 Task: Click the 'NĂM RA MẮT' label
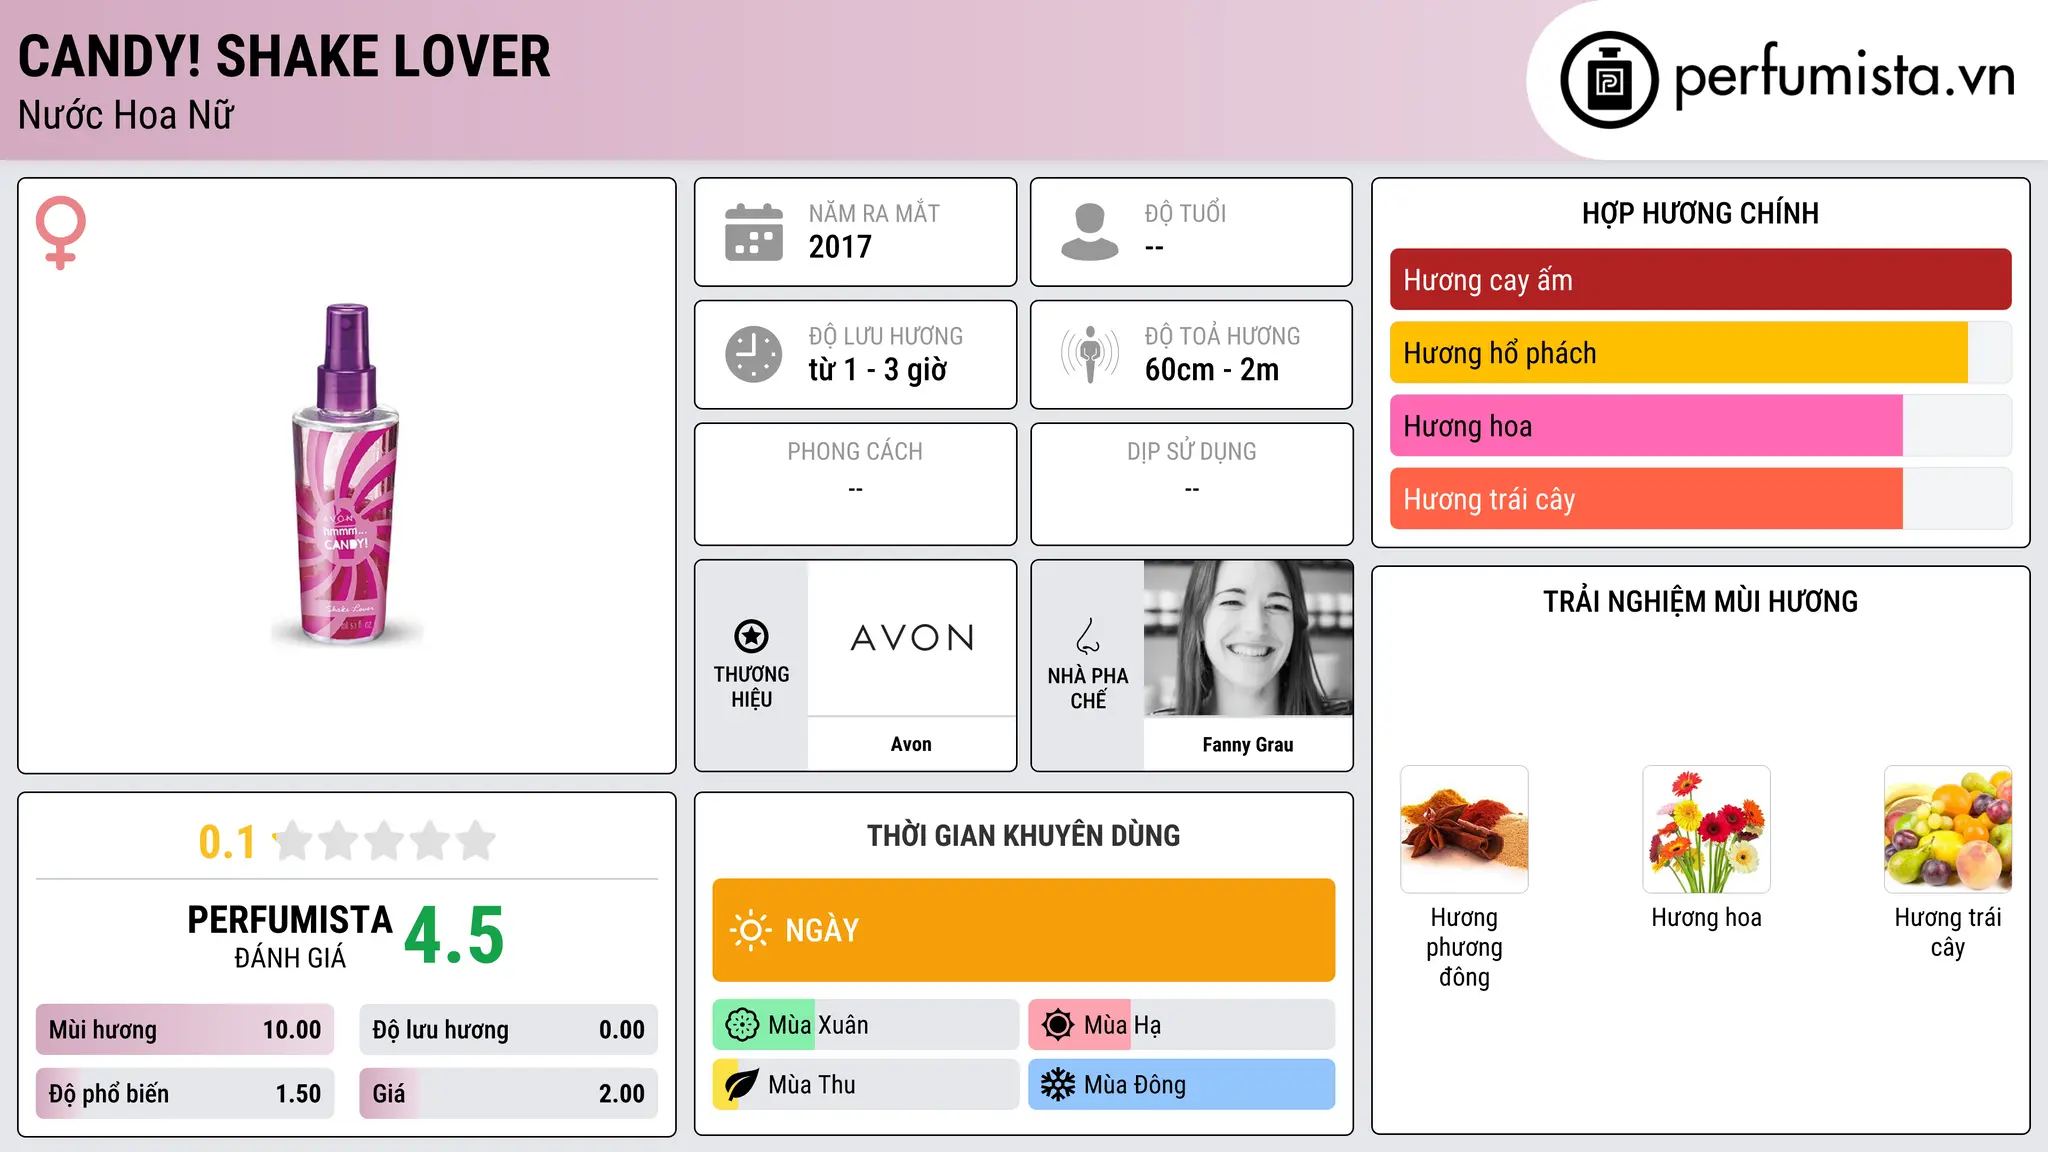pyautogui.click(x=874, y=213)
